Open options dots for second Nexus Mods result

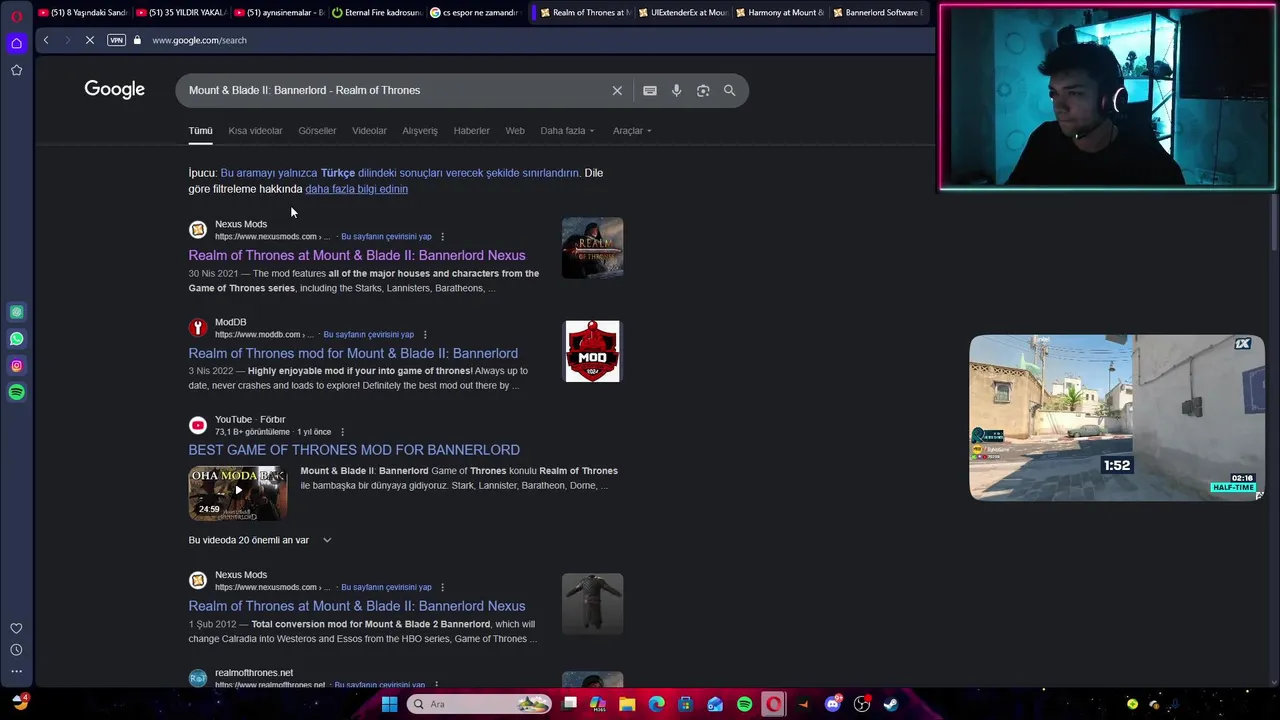[442, 588]
